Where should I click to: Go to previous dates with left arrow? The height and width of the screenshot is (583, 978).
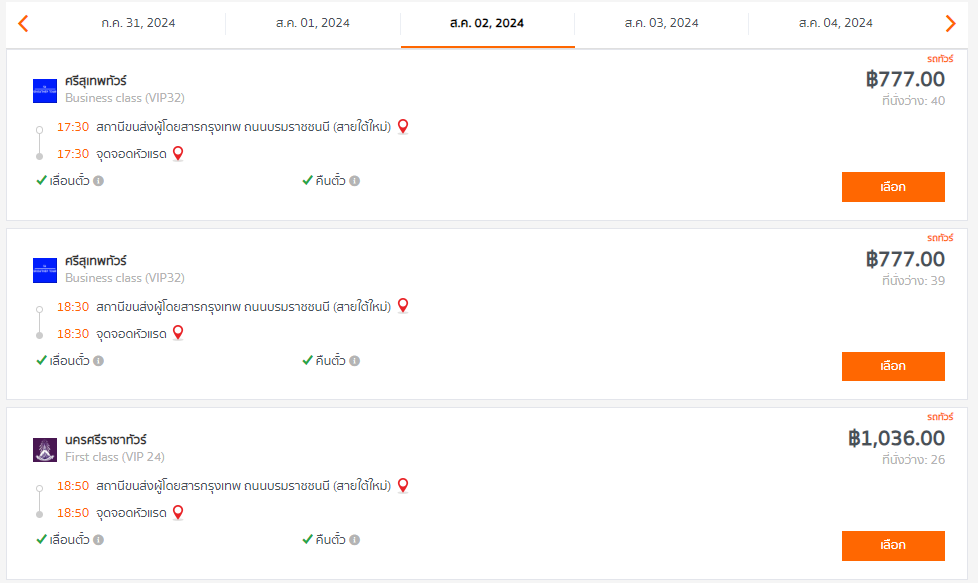pos(23,24)
